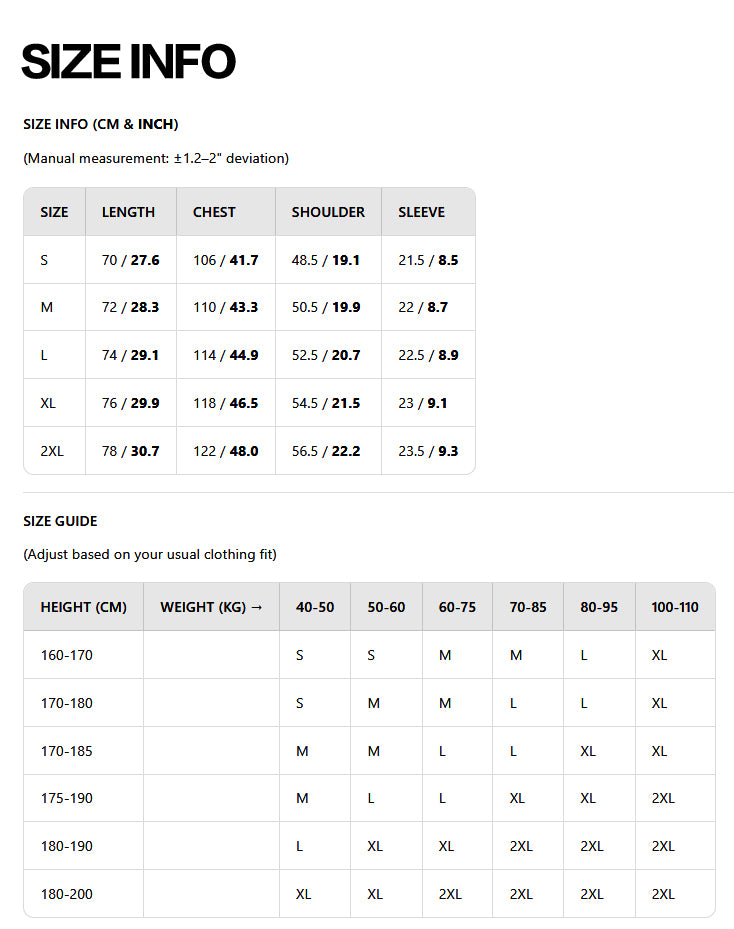Select the HEIGHT (CM) column header
The height and width of the screenshot is (929, 734).
(83, 607)
